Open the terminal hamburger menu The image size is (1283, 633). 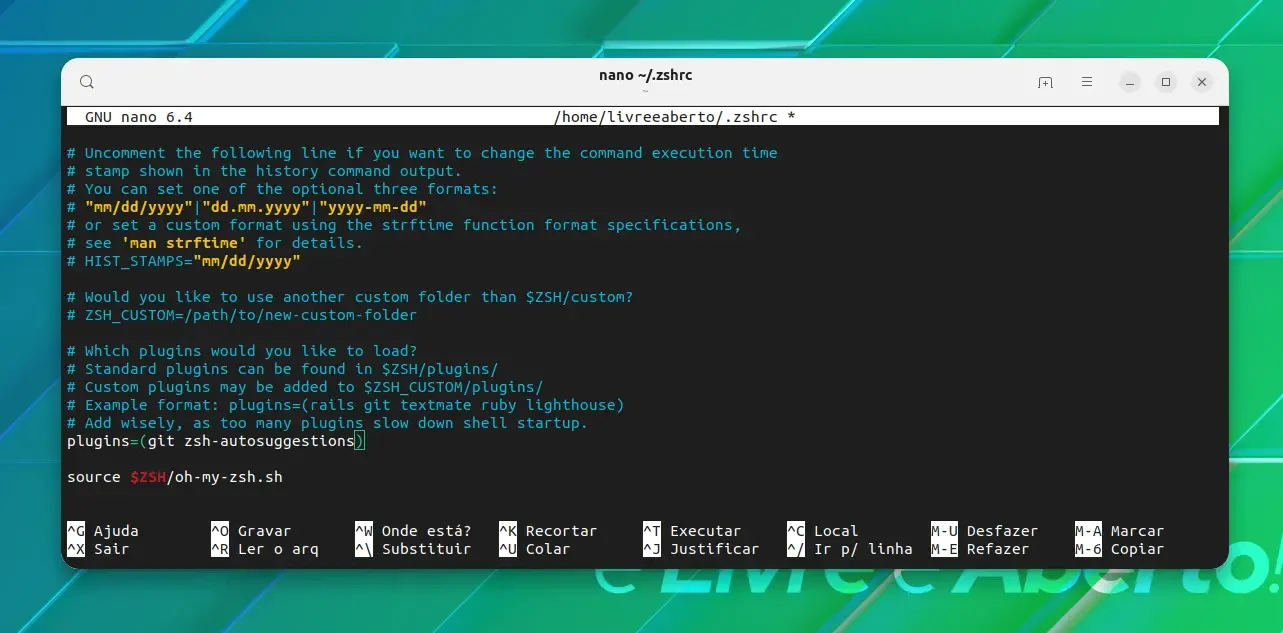tap(1087, 82)
